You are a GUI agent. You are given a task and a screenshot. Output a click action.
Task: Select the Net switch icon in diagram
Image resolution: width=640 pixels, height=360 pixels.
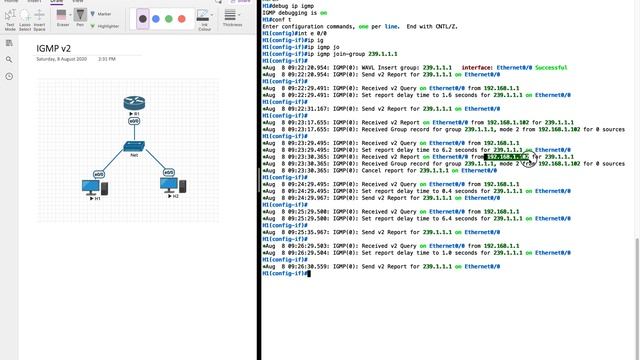click(134, 146)
